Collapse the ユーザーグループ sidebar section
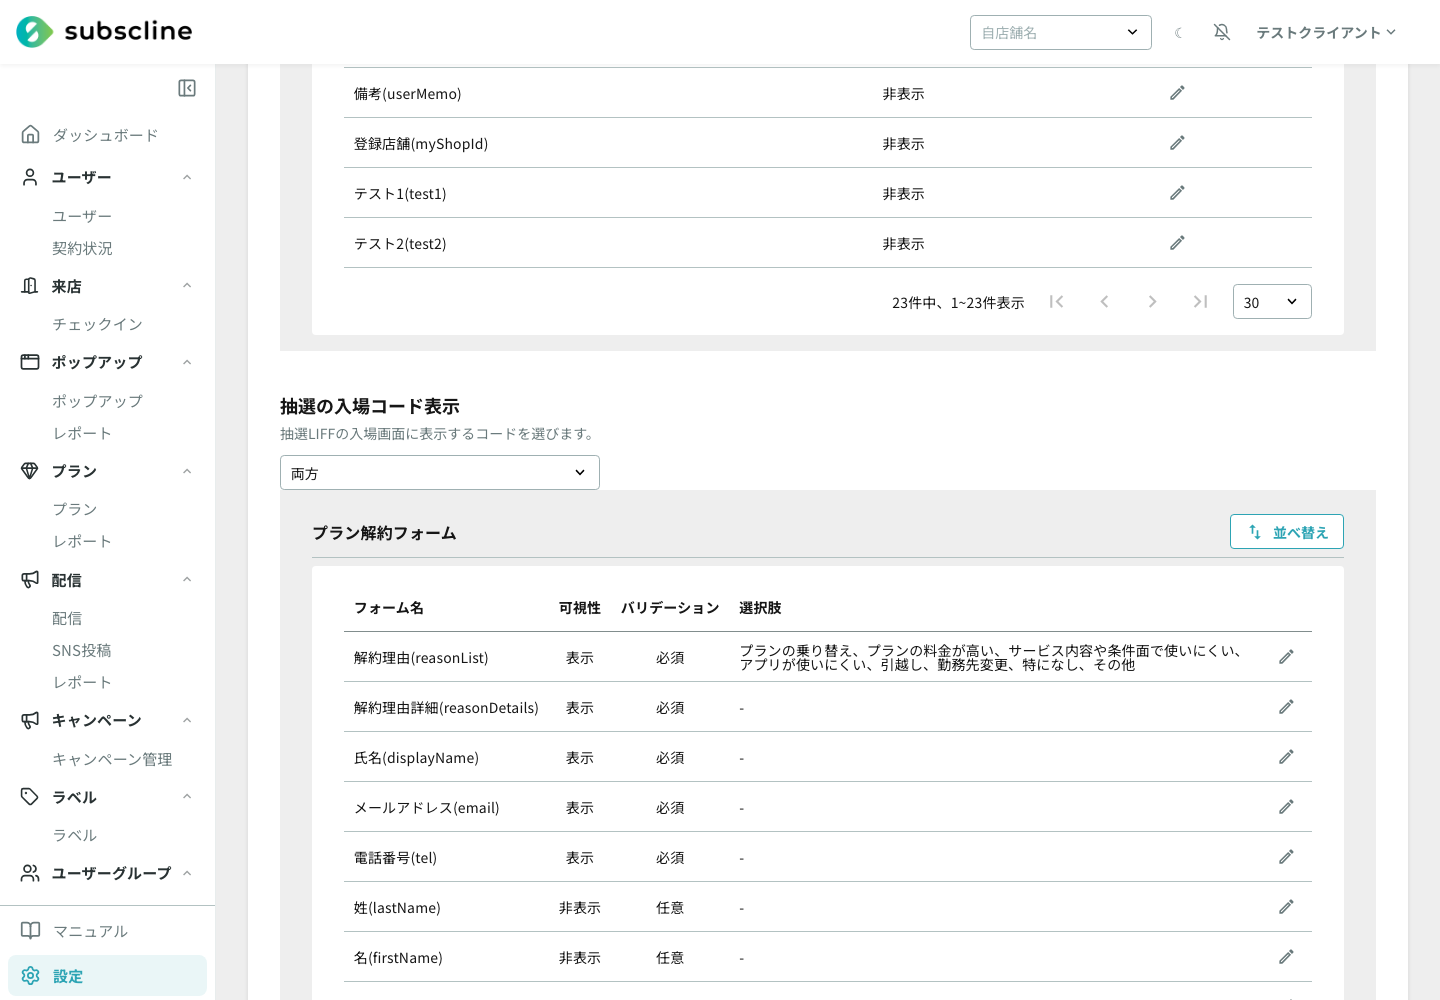The image size is (1440, 1000). (187, 873)
